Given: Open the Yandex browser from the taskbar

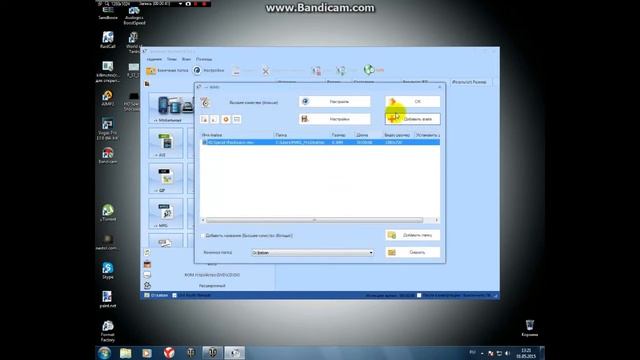Looking at the screenshot, I should [169, 353].
